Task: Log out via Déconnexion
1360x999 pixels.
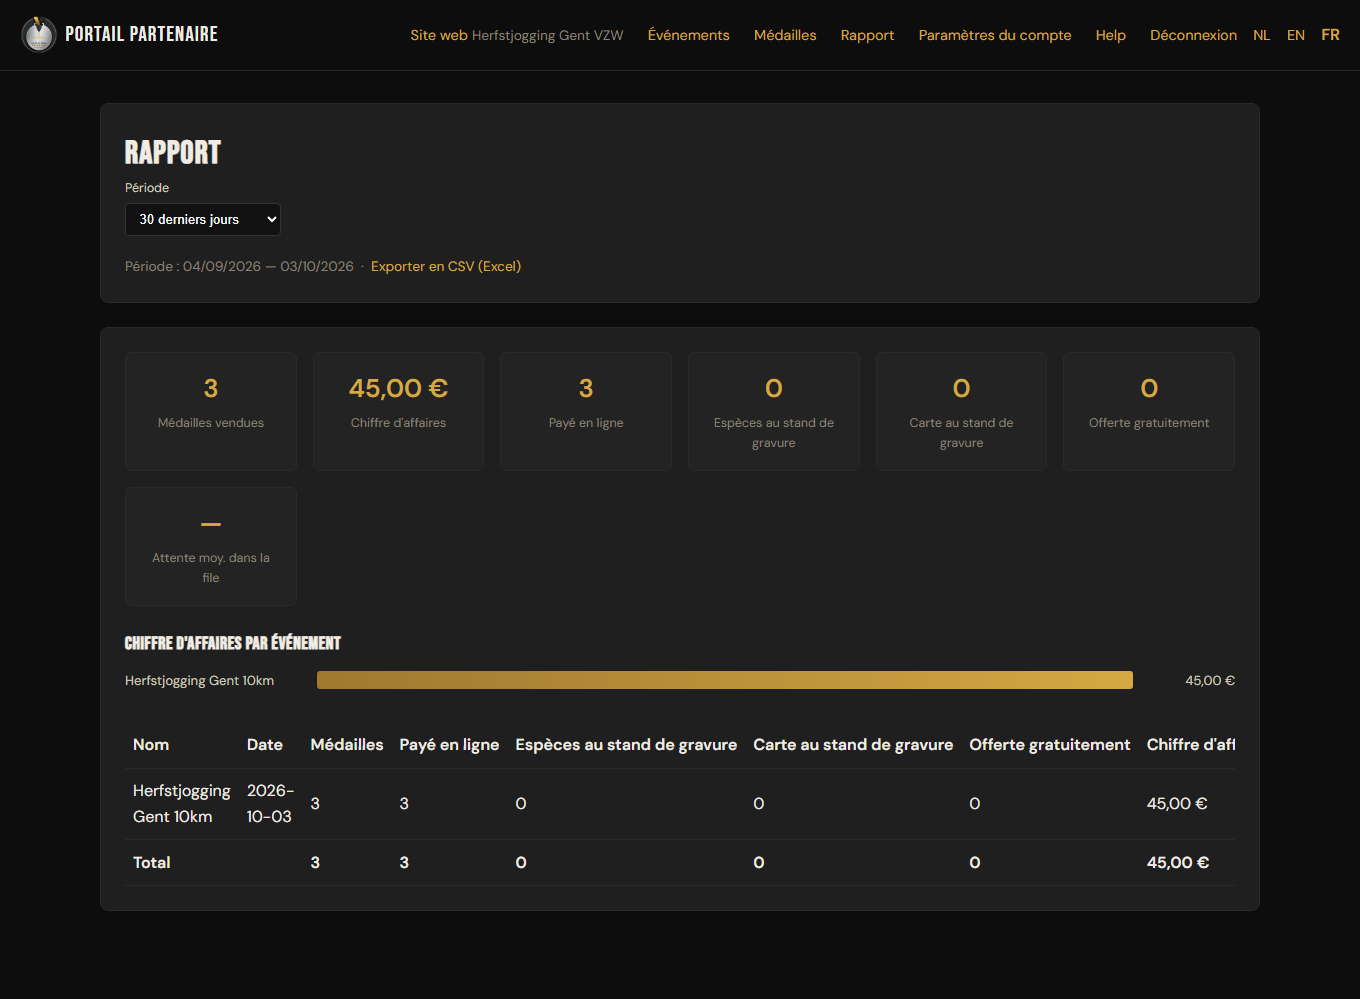Action: coord(1193,35)
